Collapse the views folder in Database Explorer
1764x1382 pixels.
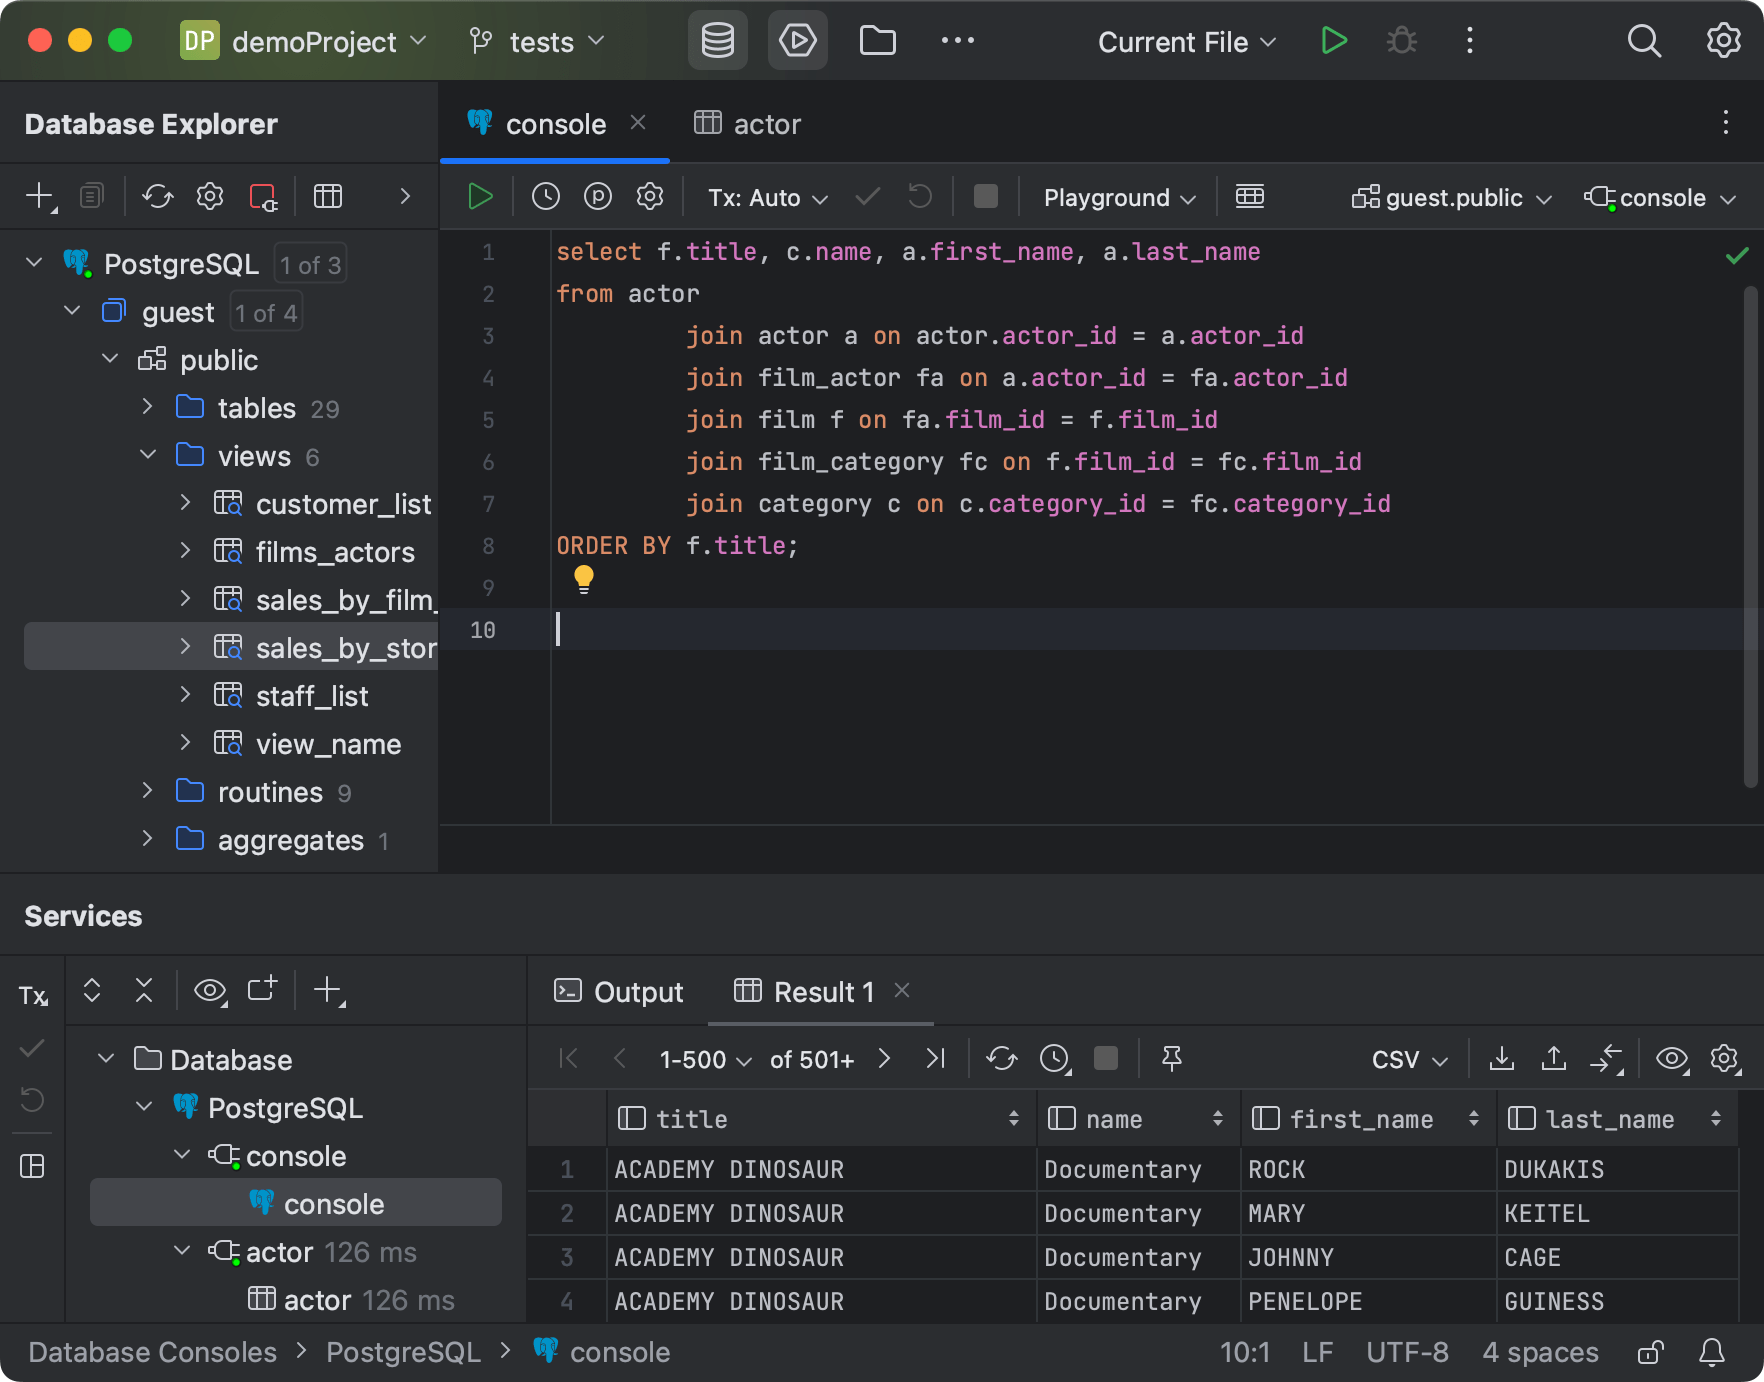tap(148, 455)
